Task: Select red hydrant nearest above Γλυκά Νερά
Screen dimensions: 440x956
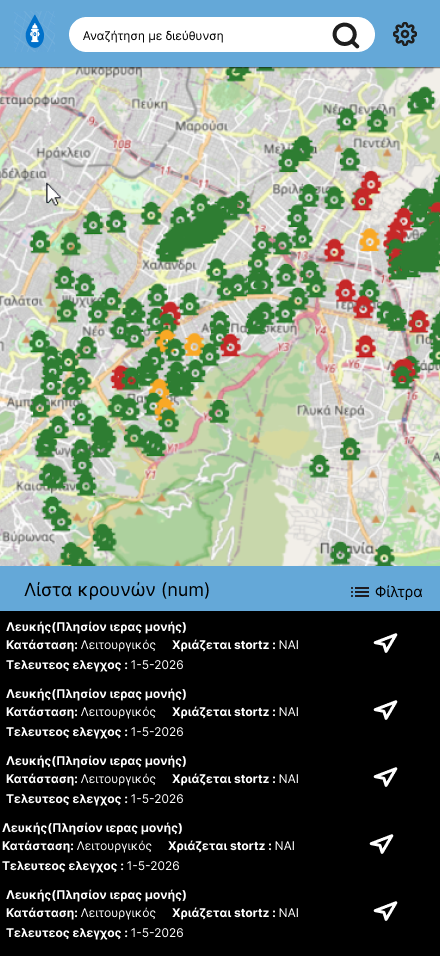Action: tap(365, 346)
